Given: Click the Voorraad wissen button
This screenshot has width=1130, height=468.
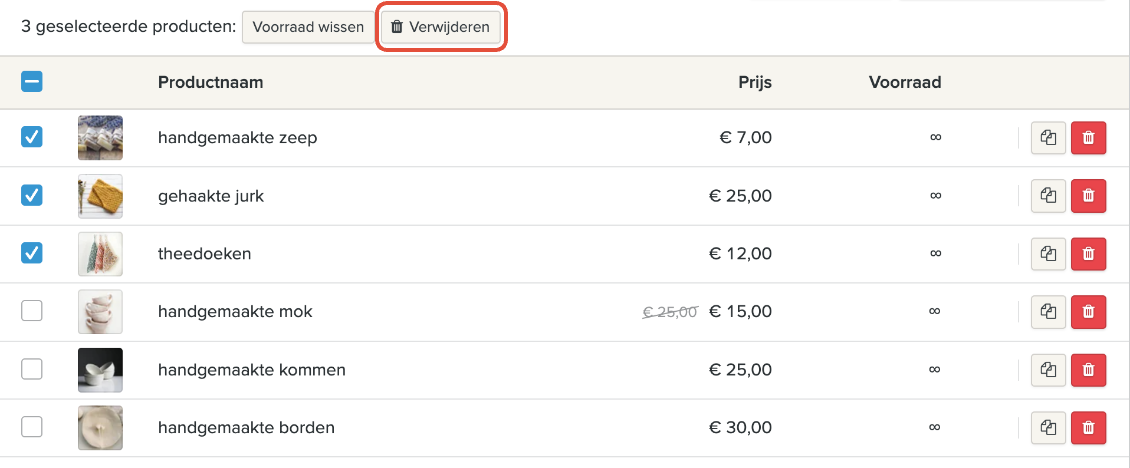Looking at the screenshot, I should click(308, 28).
